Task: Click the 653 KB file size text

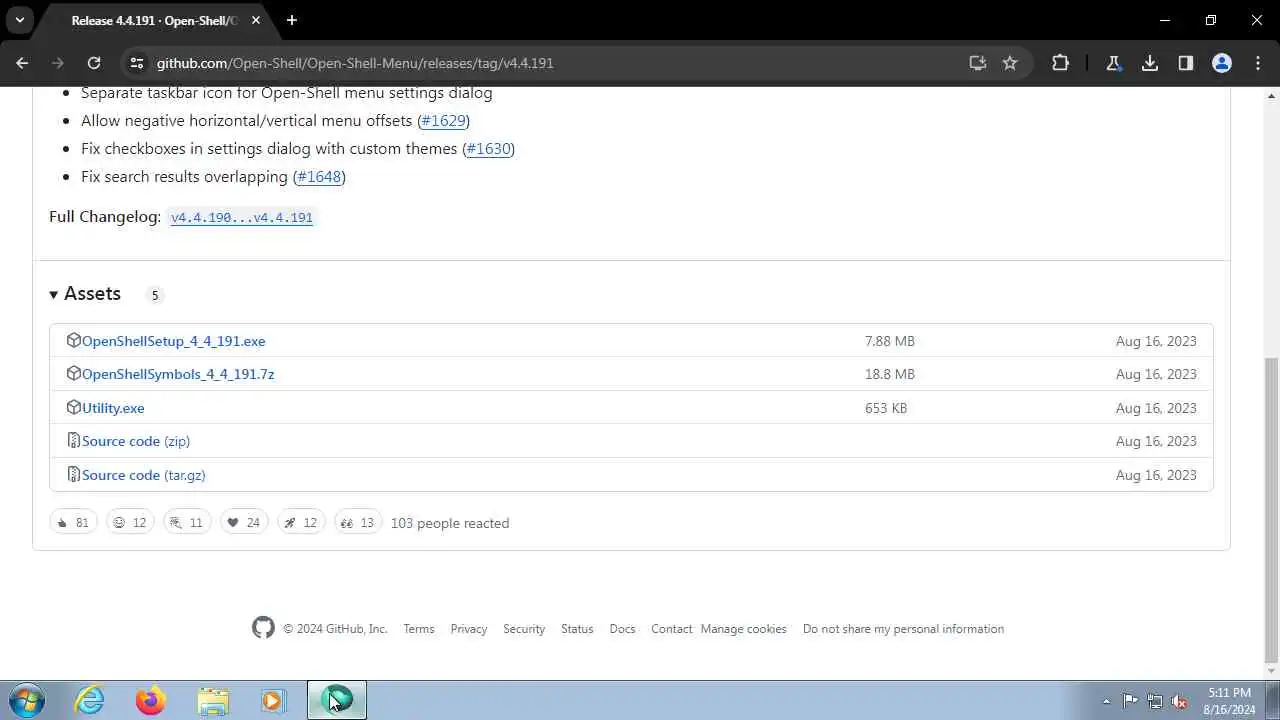Action: (886, 408)
